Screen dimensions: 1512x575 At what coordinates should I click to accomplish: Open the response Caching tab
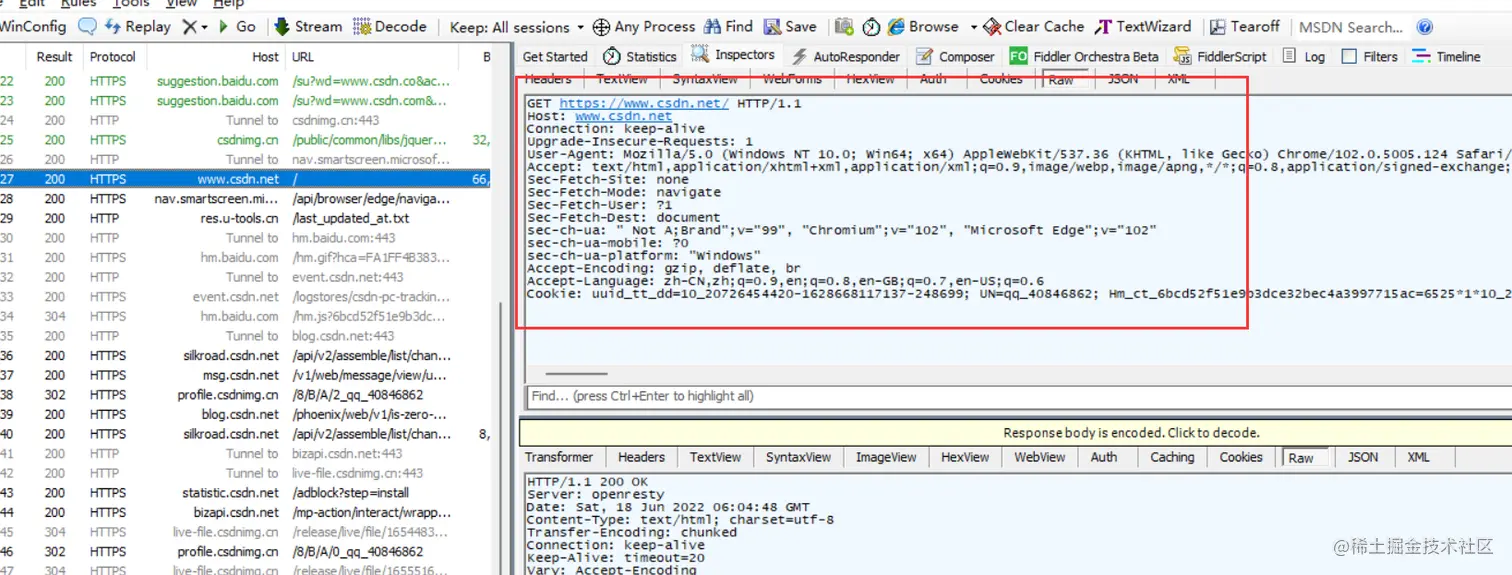pos(1172,457)
